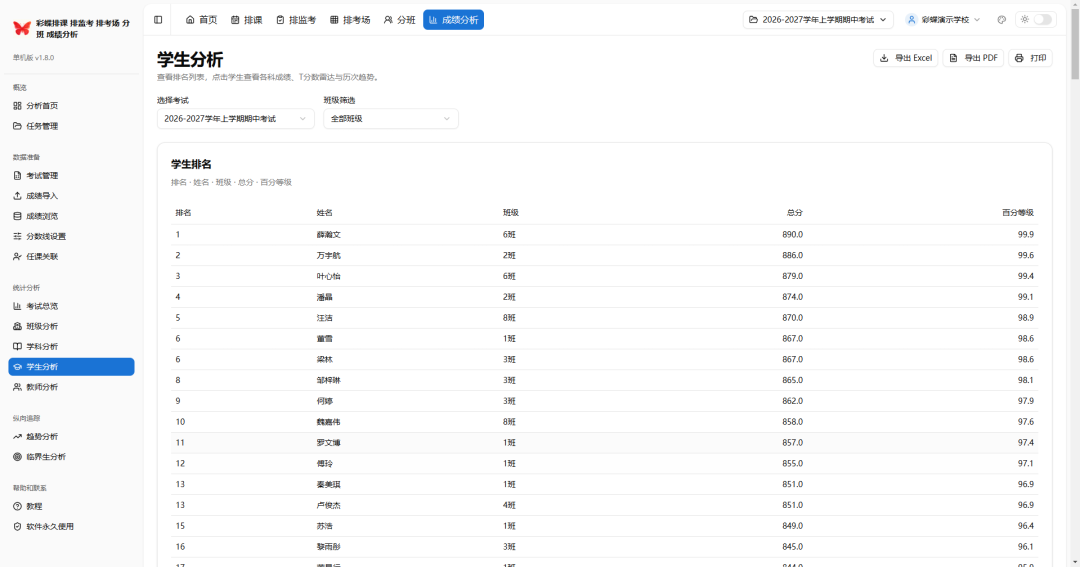Image resolution: width=1080 pixels, height=567 pixels.
Task: Click the red butterfly app logo
Action: [22, 28]
